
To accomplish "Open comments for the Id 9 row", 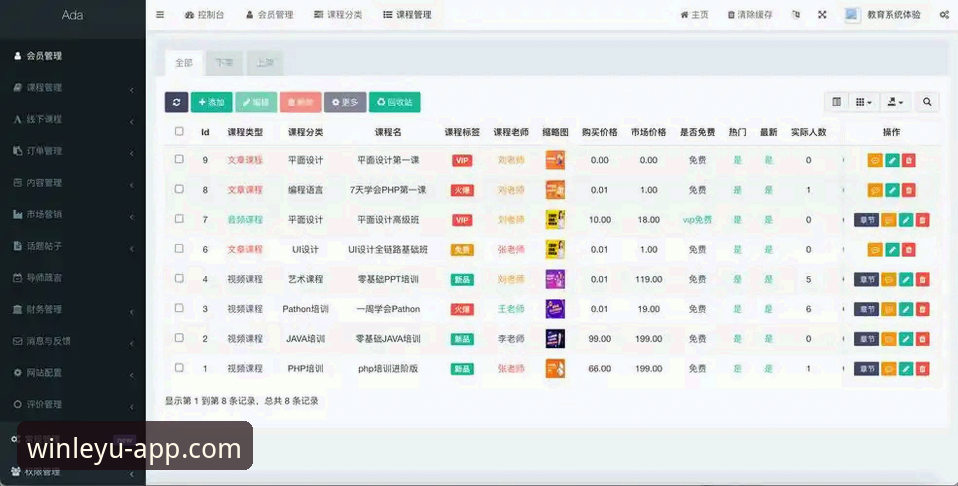I will point(875,160).
